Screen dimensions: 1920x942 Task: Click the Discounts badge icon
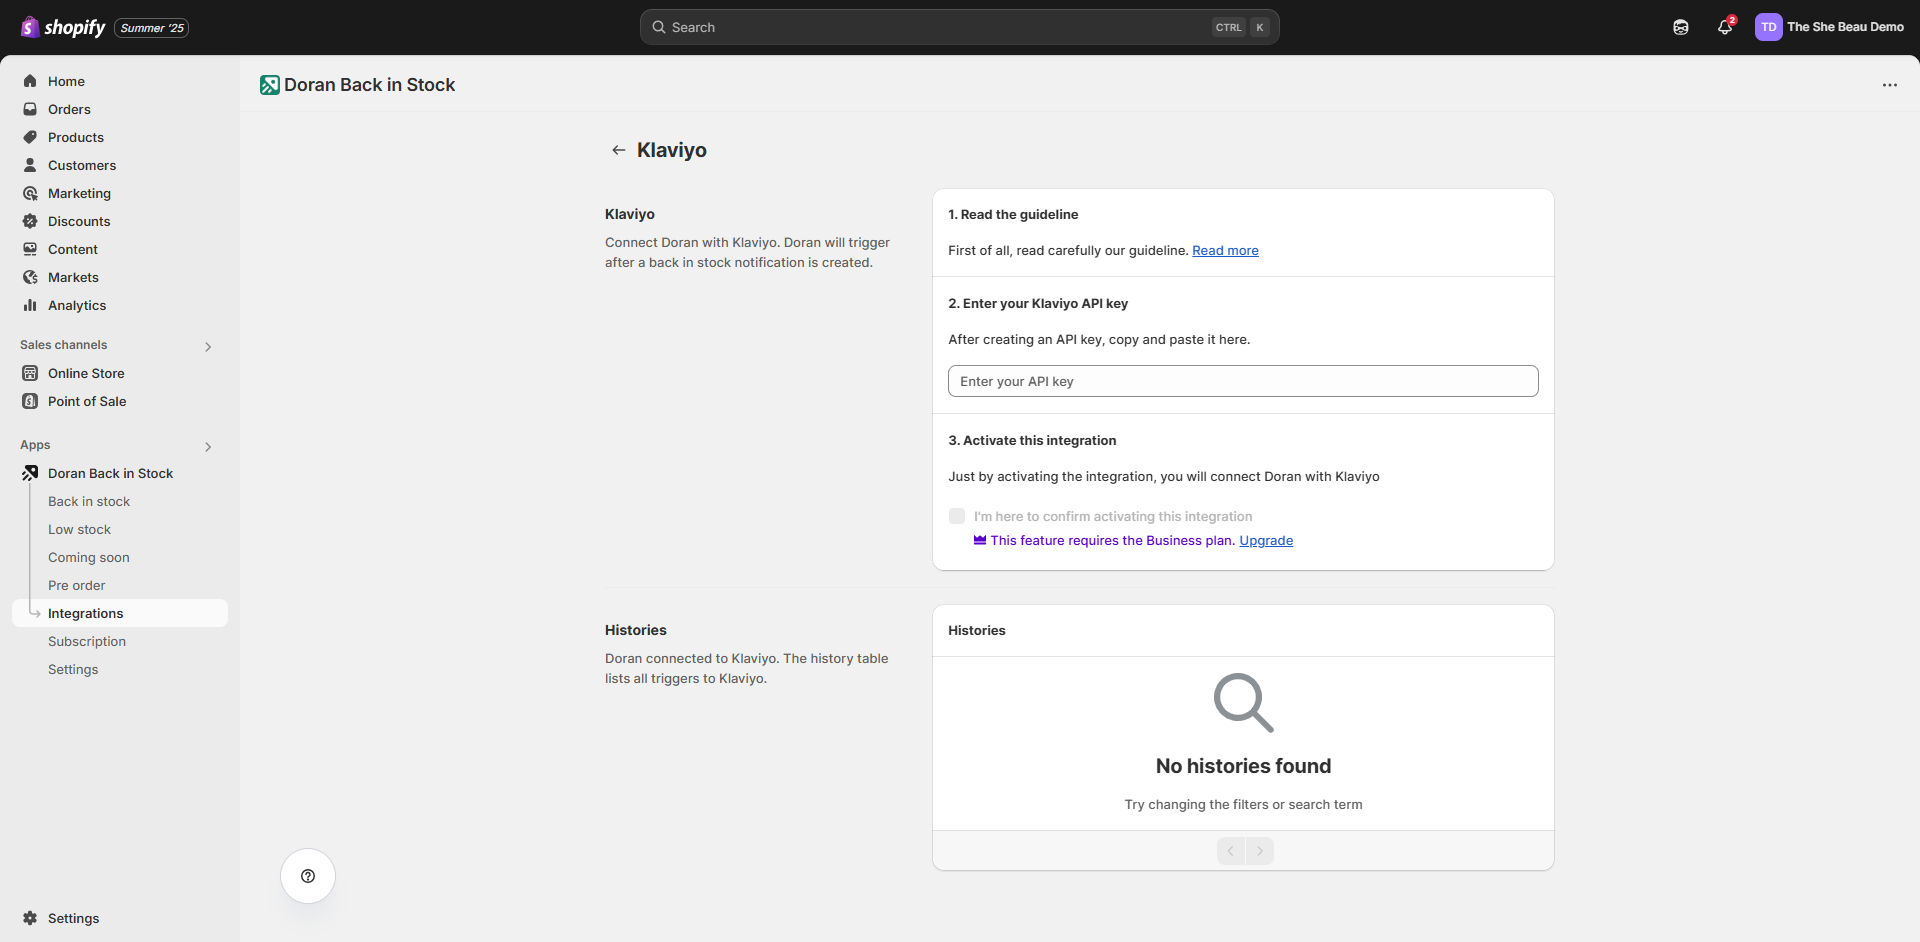tap(30, 221)
